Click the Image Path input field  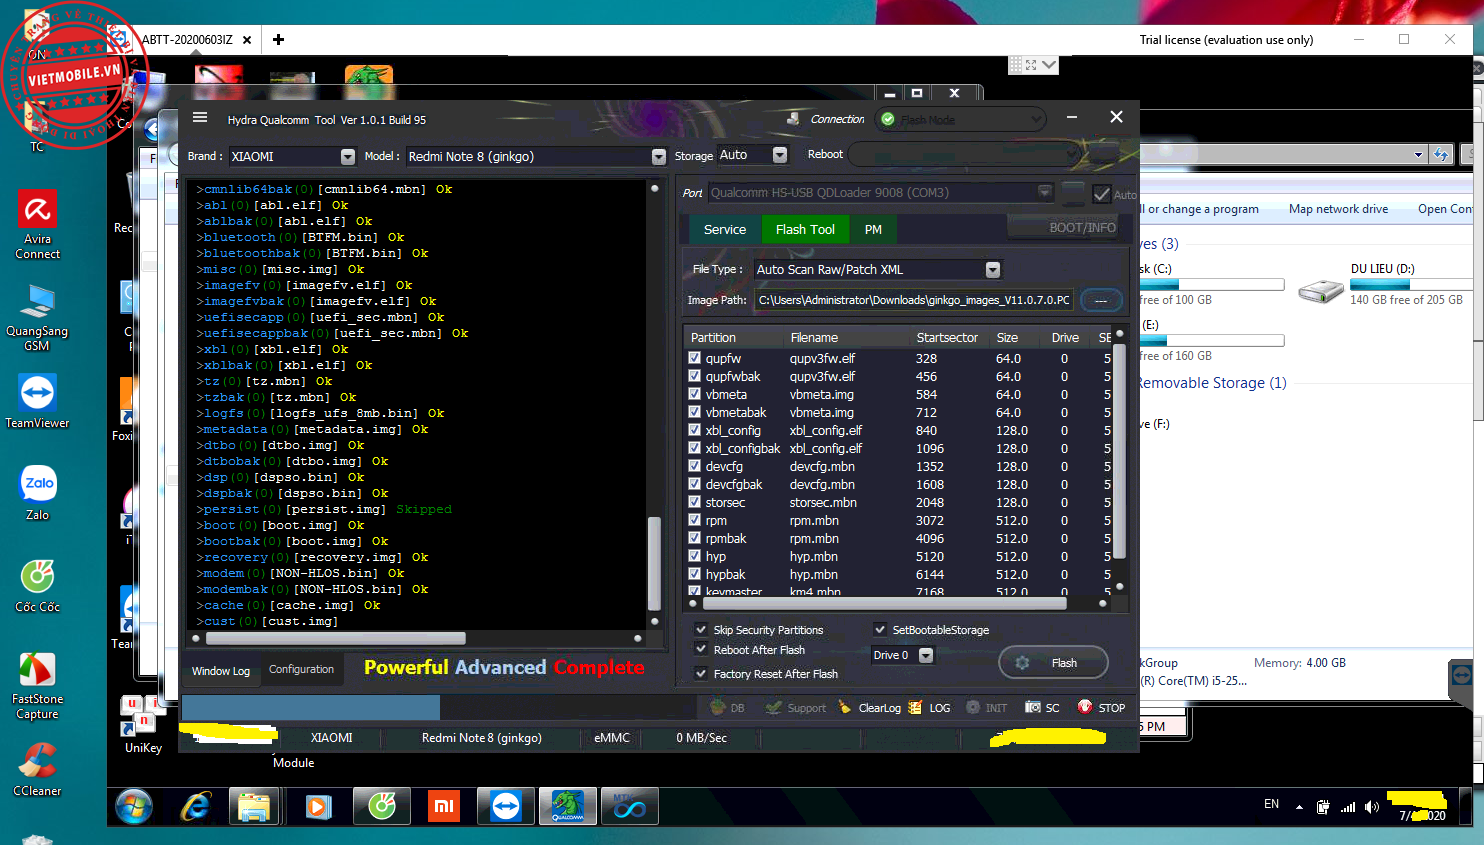[914, 300]
